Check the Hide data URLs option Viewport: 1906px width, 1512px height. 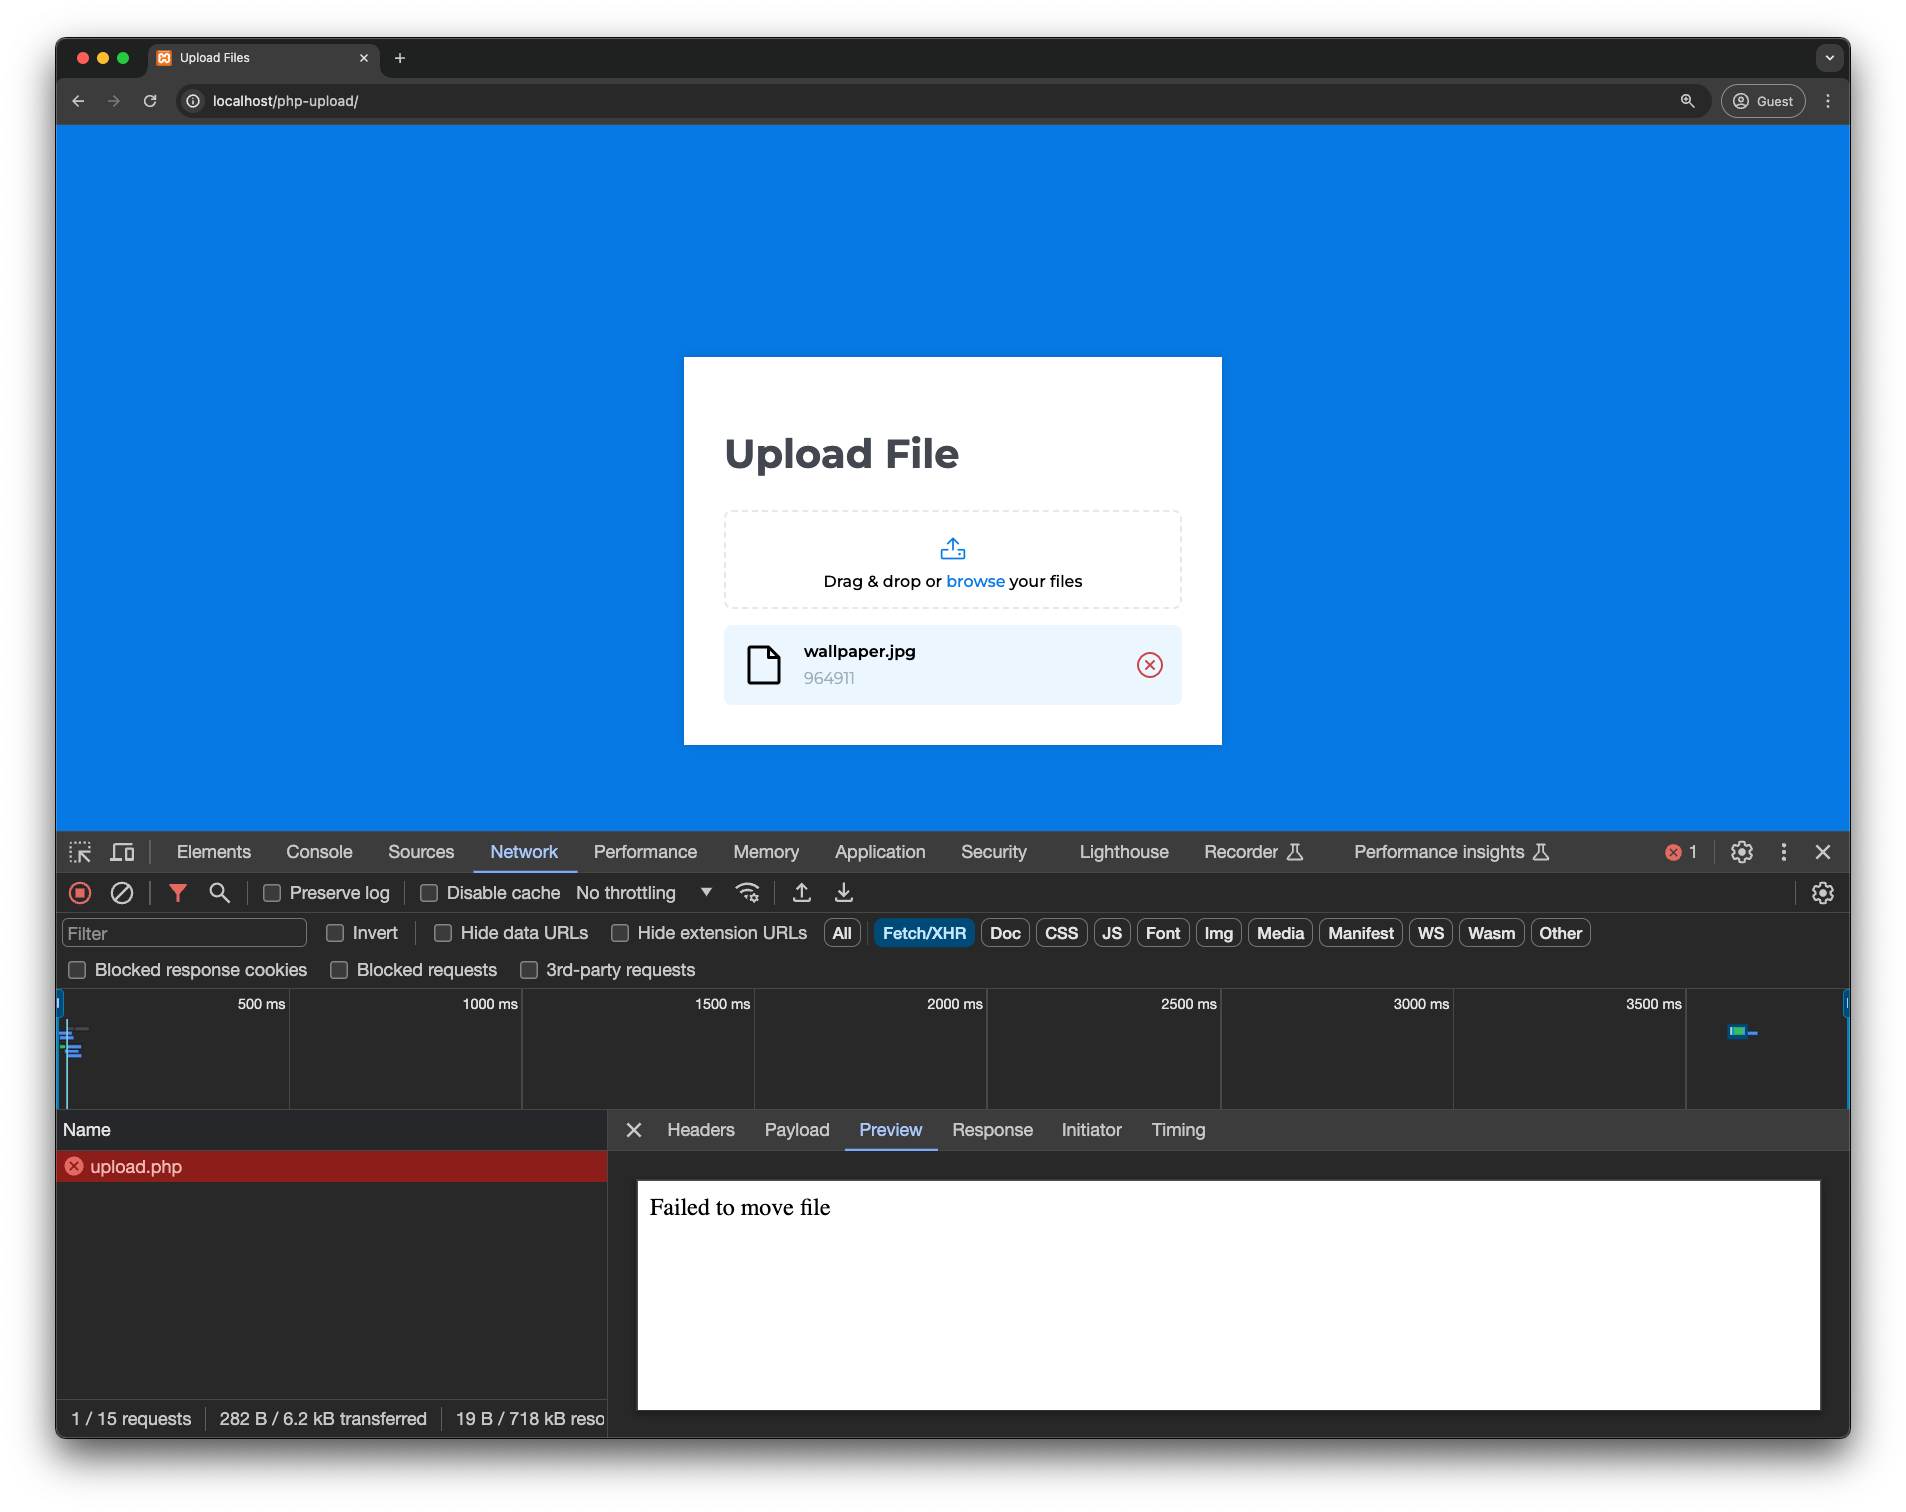click(x=443, y=933)
